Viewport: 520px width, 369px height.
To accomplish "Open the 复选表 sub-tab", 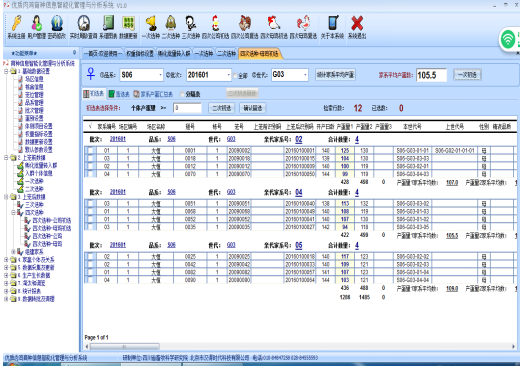I will pos(119,94).
